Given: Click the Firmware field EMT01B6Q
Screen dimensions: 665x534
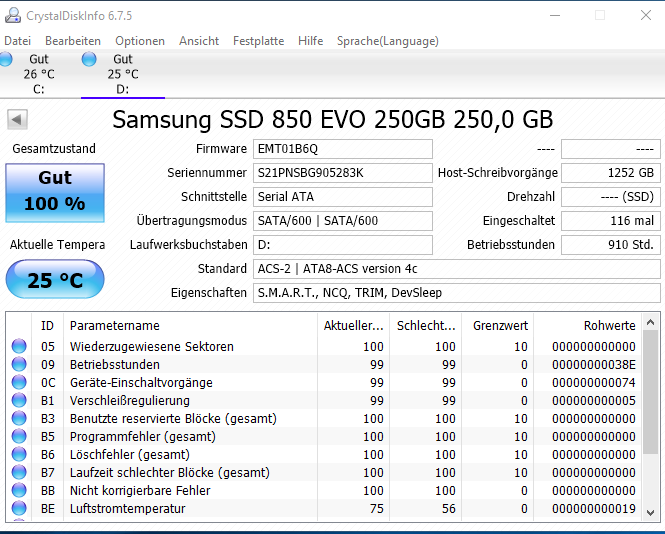Looking at the screenshot, I should coord(343,149).
